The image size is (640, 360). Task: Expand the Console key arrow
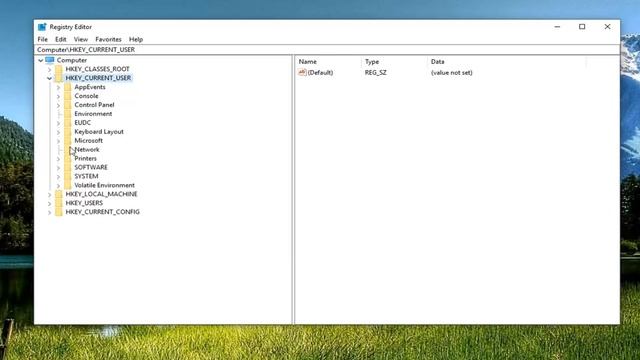[58, 96]
